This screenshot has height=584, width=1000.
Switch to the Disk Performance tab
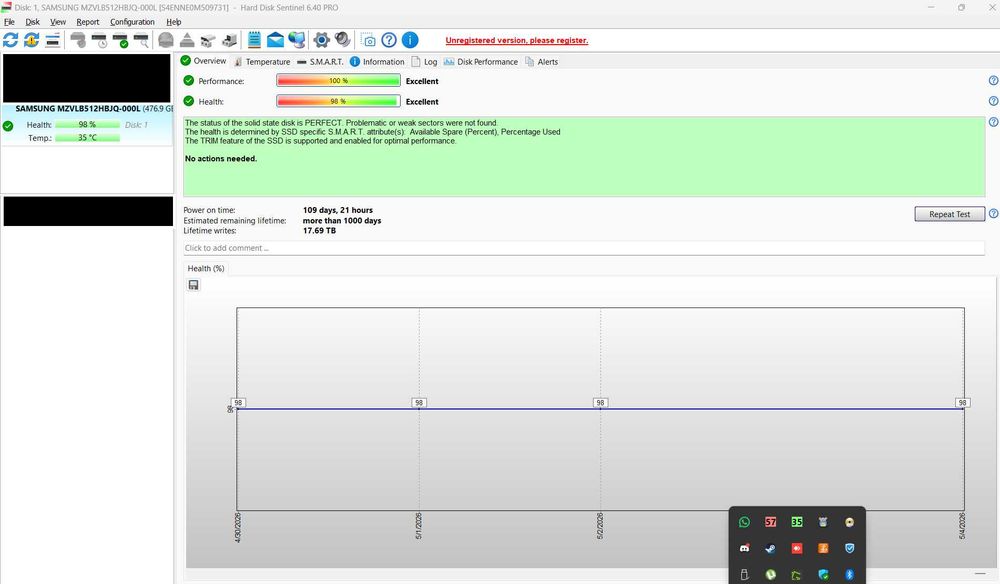point(481,62)
